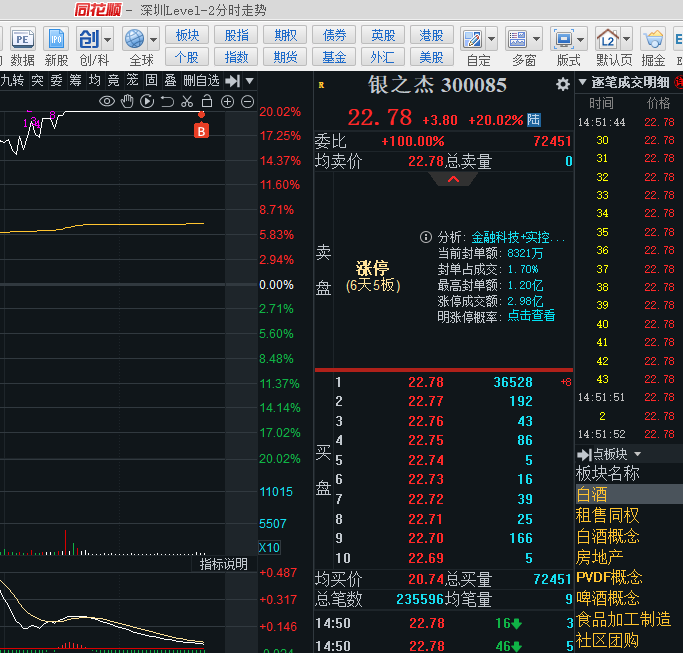Click the yellow R marker near stock name

pyautogui.click(x=321, y=85)
